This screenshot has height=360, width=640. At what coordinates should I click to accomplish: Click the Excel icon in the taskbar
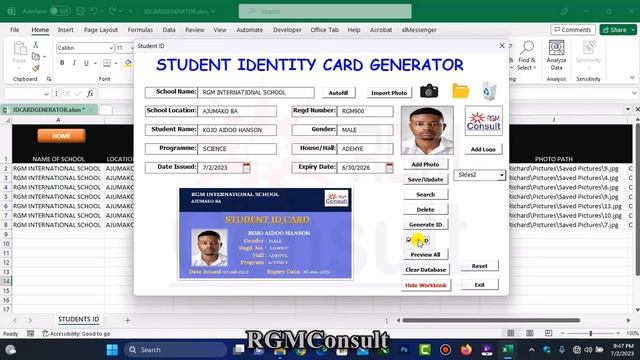(x=507, y=350)
